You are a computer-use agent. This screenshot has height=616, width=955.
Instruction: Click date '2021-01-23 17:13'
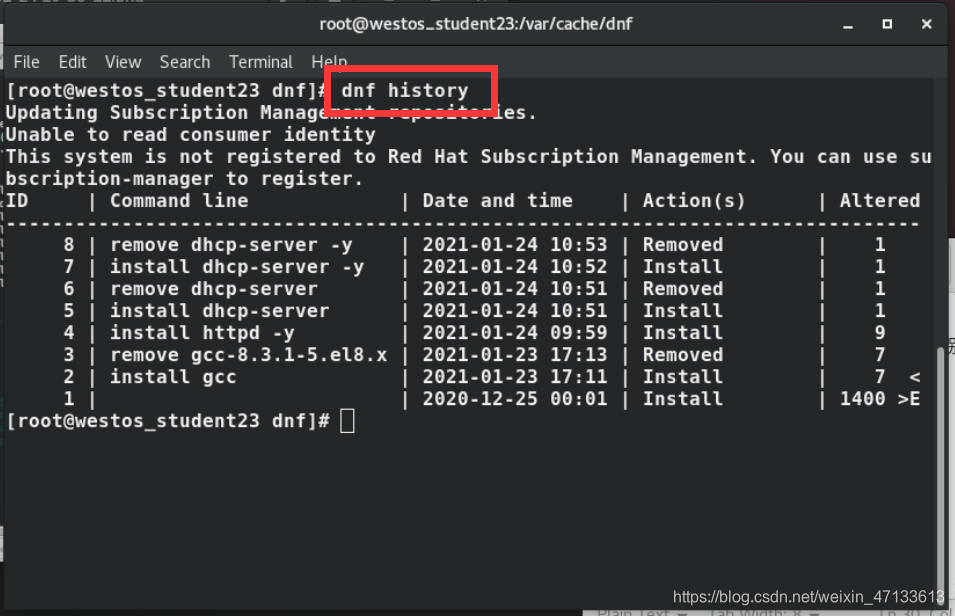point(515,355)
